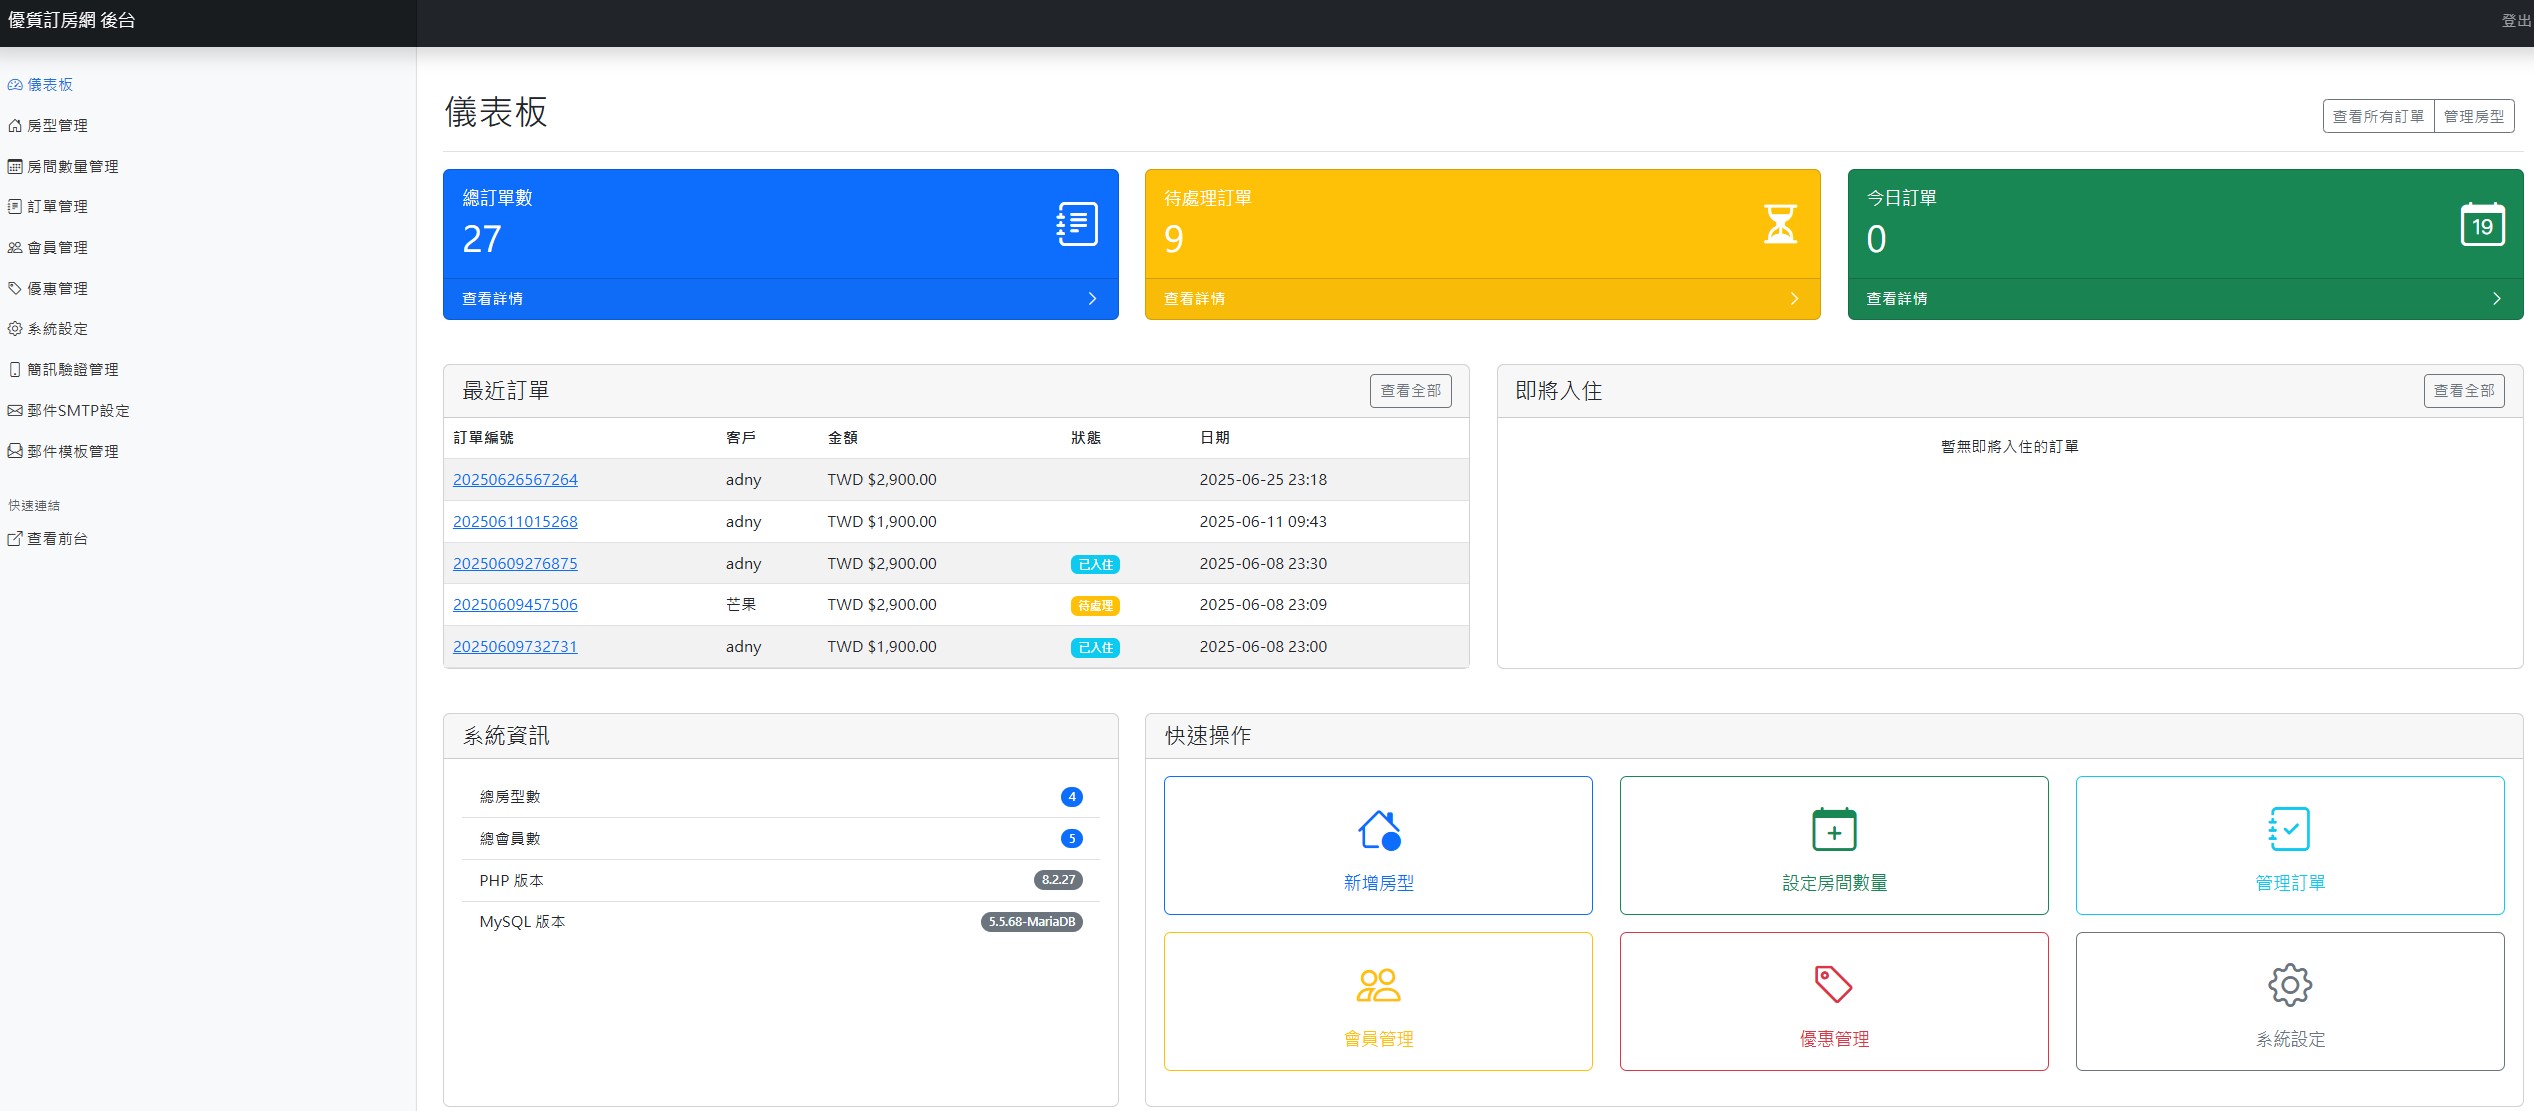The width and height of the screenshot is (2534, 1111).
Task: Click the house icon on 新增房型 card
Action: click(1378, 829)
